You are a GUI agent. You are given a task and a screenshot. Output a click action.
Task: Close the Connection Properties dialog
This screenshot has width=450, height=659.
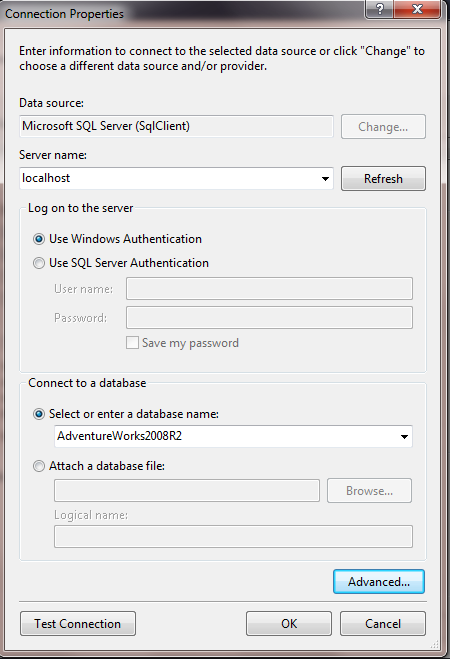pos(417,9)
